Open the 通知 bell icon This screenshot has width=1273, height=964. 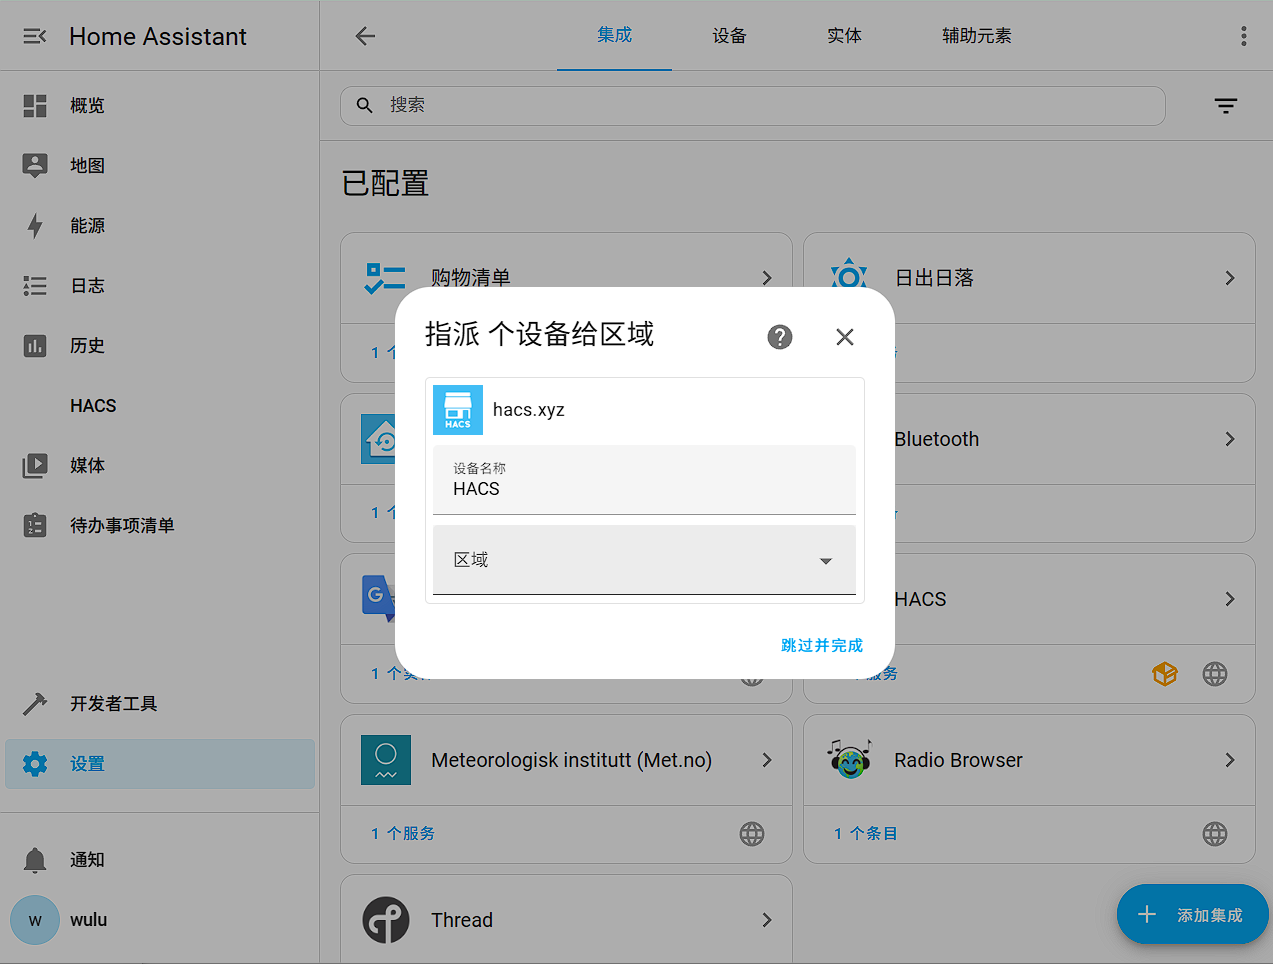pyautogui.click(x=35, y=860)
